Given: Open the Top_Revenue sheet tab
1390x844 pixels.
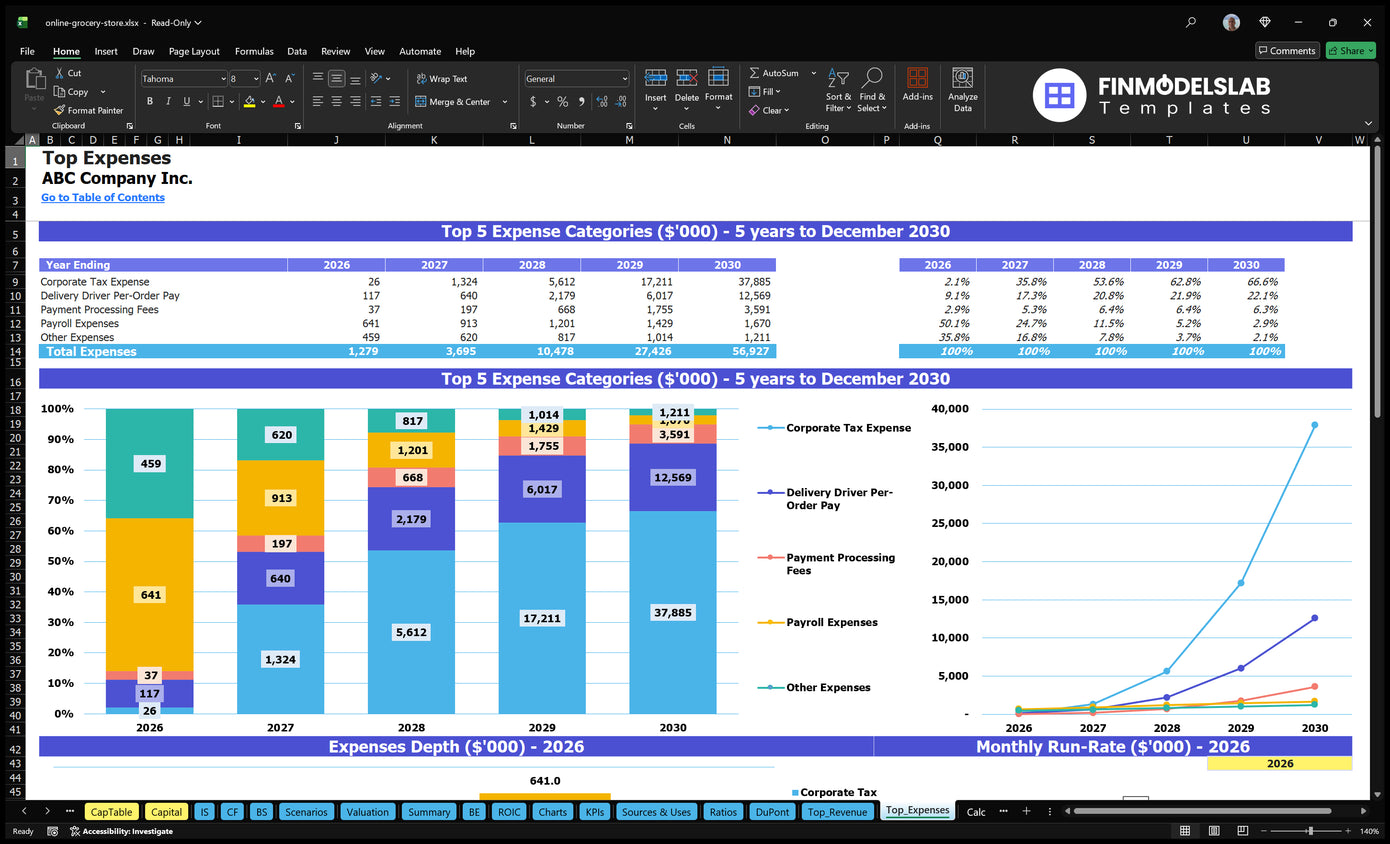Looking at the screenshot, I should point(839,811).
